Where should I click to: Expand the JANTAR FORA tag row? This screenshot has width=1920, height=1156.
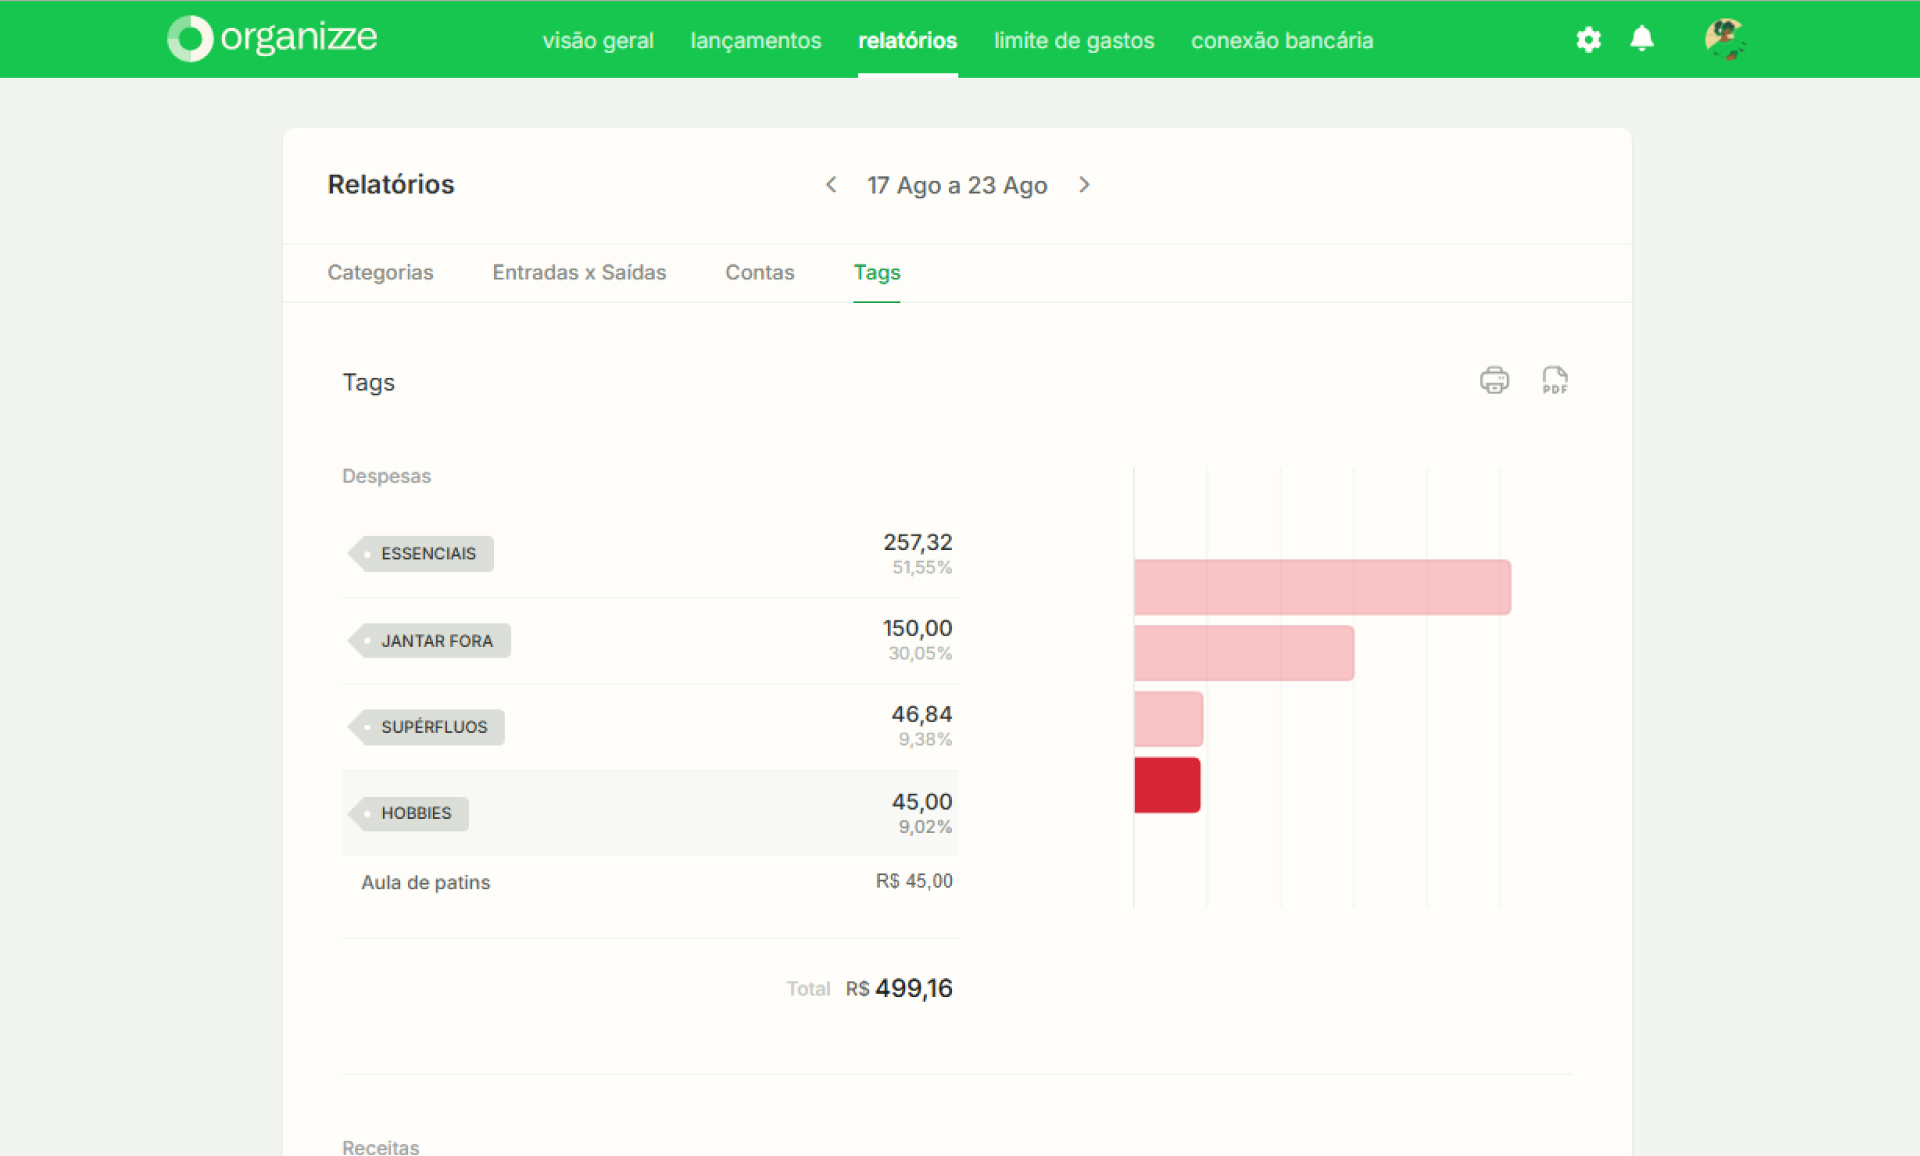(650, 641)
